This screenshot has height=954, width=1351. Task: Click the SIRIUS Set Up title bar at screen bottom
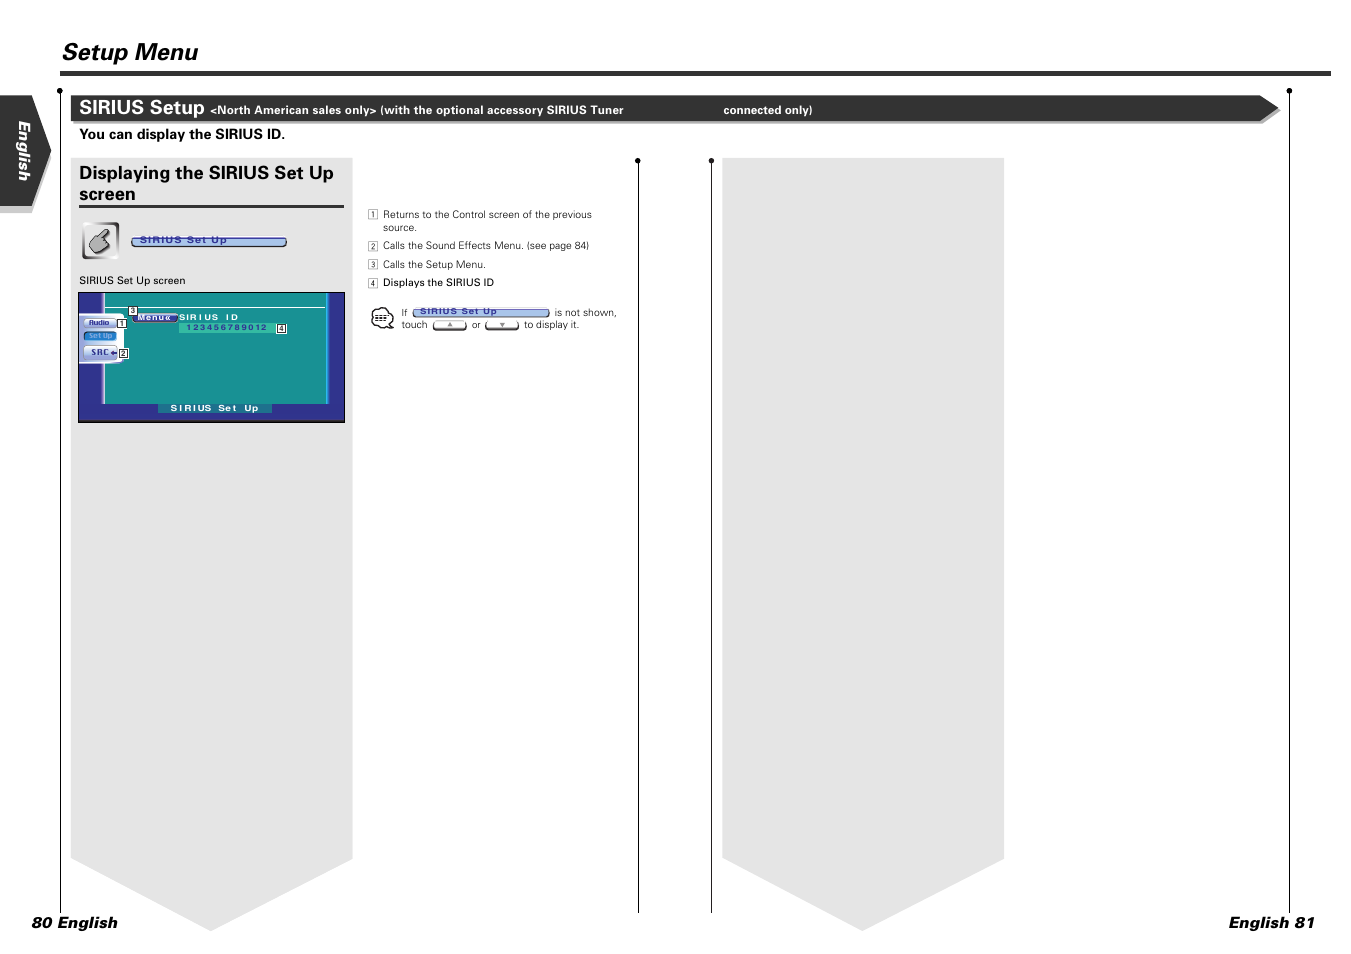[214, 408]
